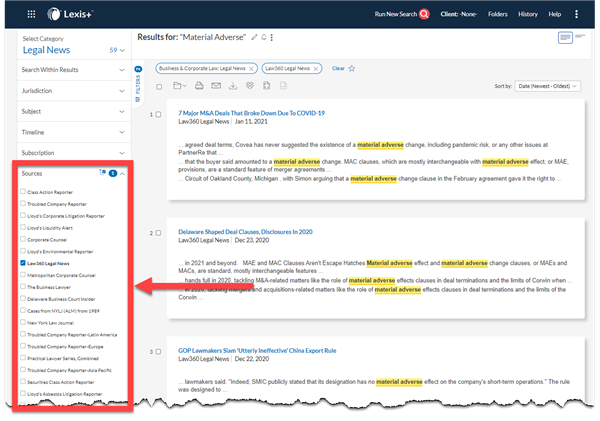Viewport: 600px width, 421px height.
Task: Click Metropolitan Corporate Counsel source label
Action: coord(61,275)
